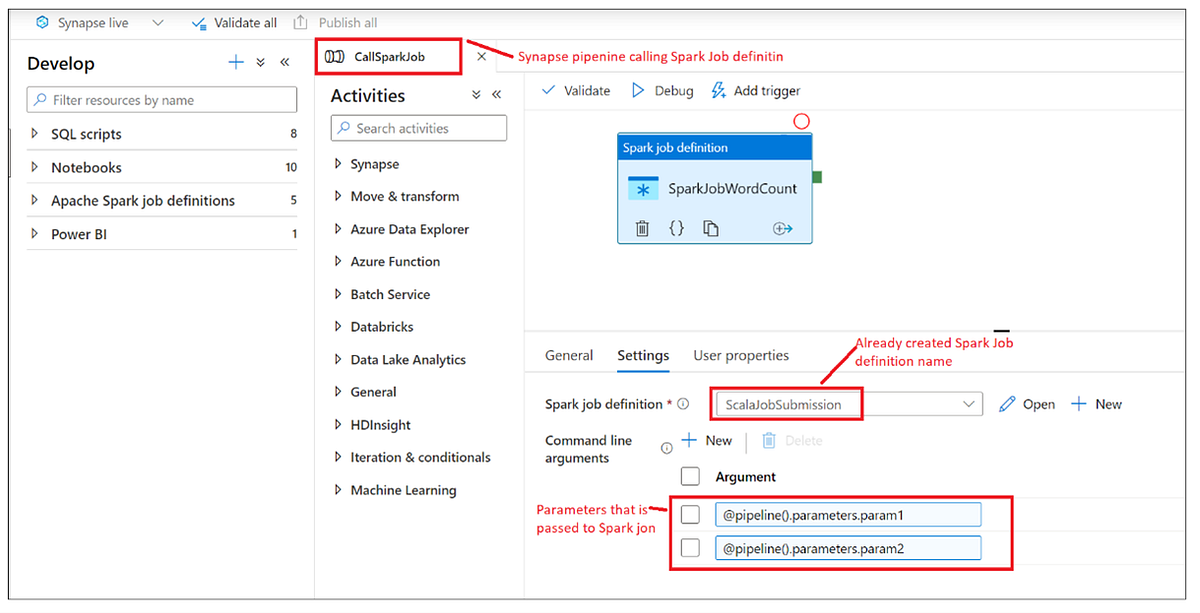Switch to the General tab
Screen dimensions: 1200x613
569,355
